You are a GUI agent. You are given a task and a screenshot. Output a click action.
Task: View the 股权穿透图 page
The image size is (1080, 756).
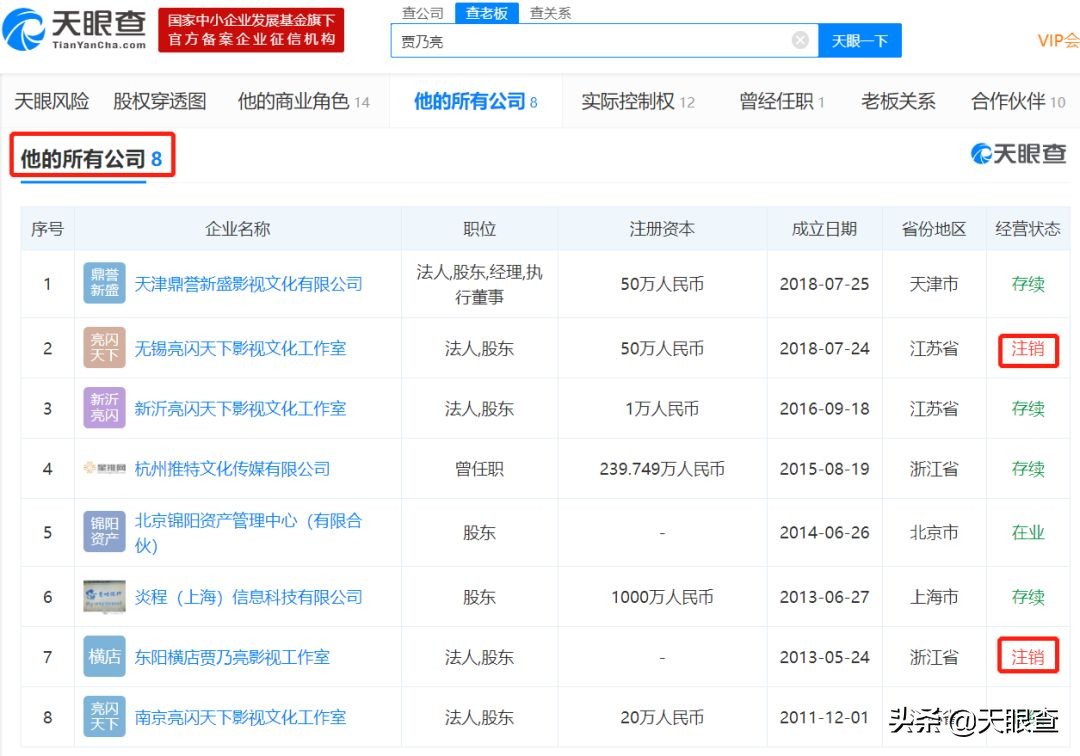158,101
